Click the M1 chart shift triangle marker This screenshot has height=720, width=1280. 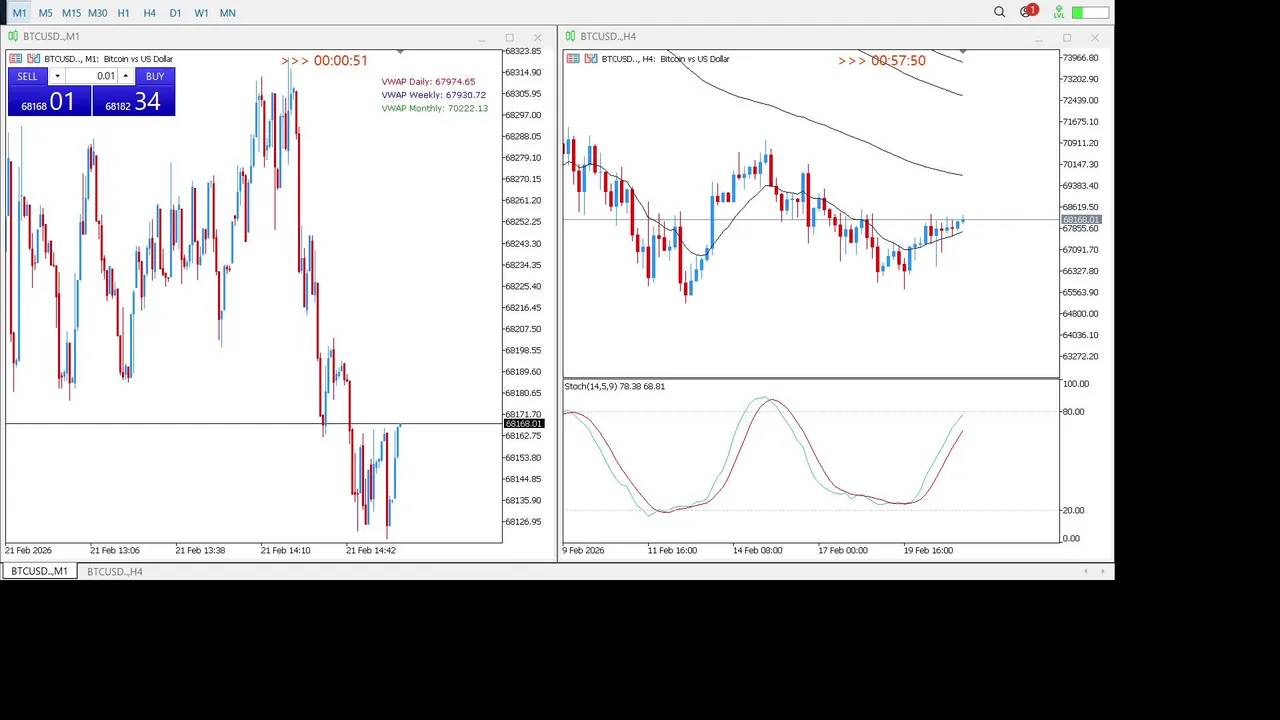click(x=400, y=52)
